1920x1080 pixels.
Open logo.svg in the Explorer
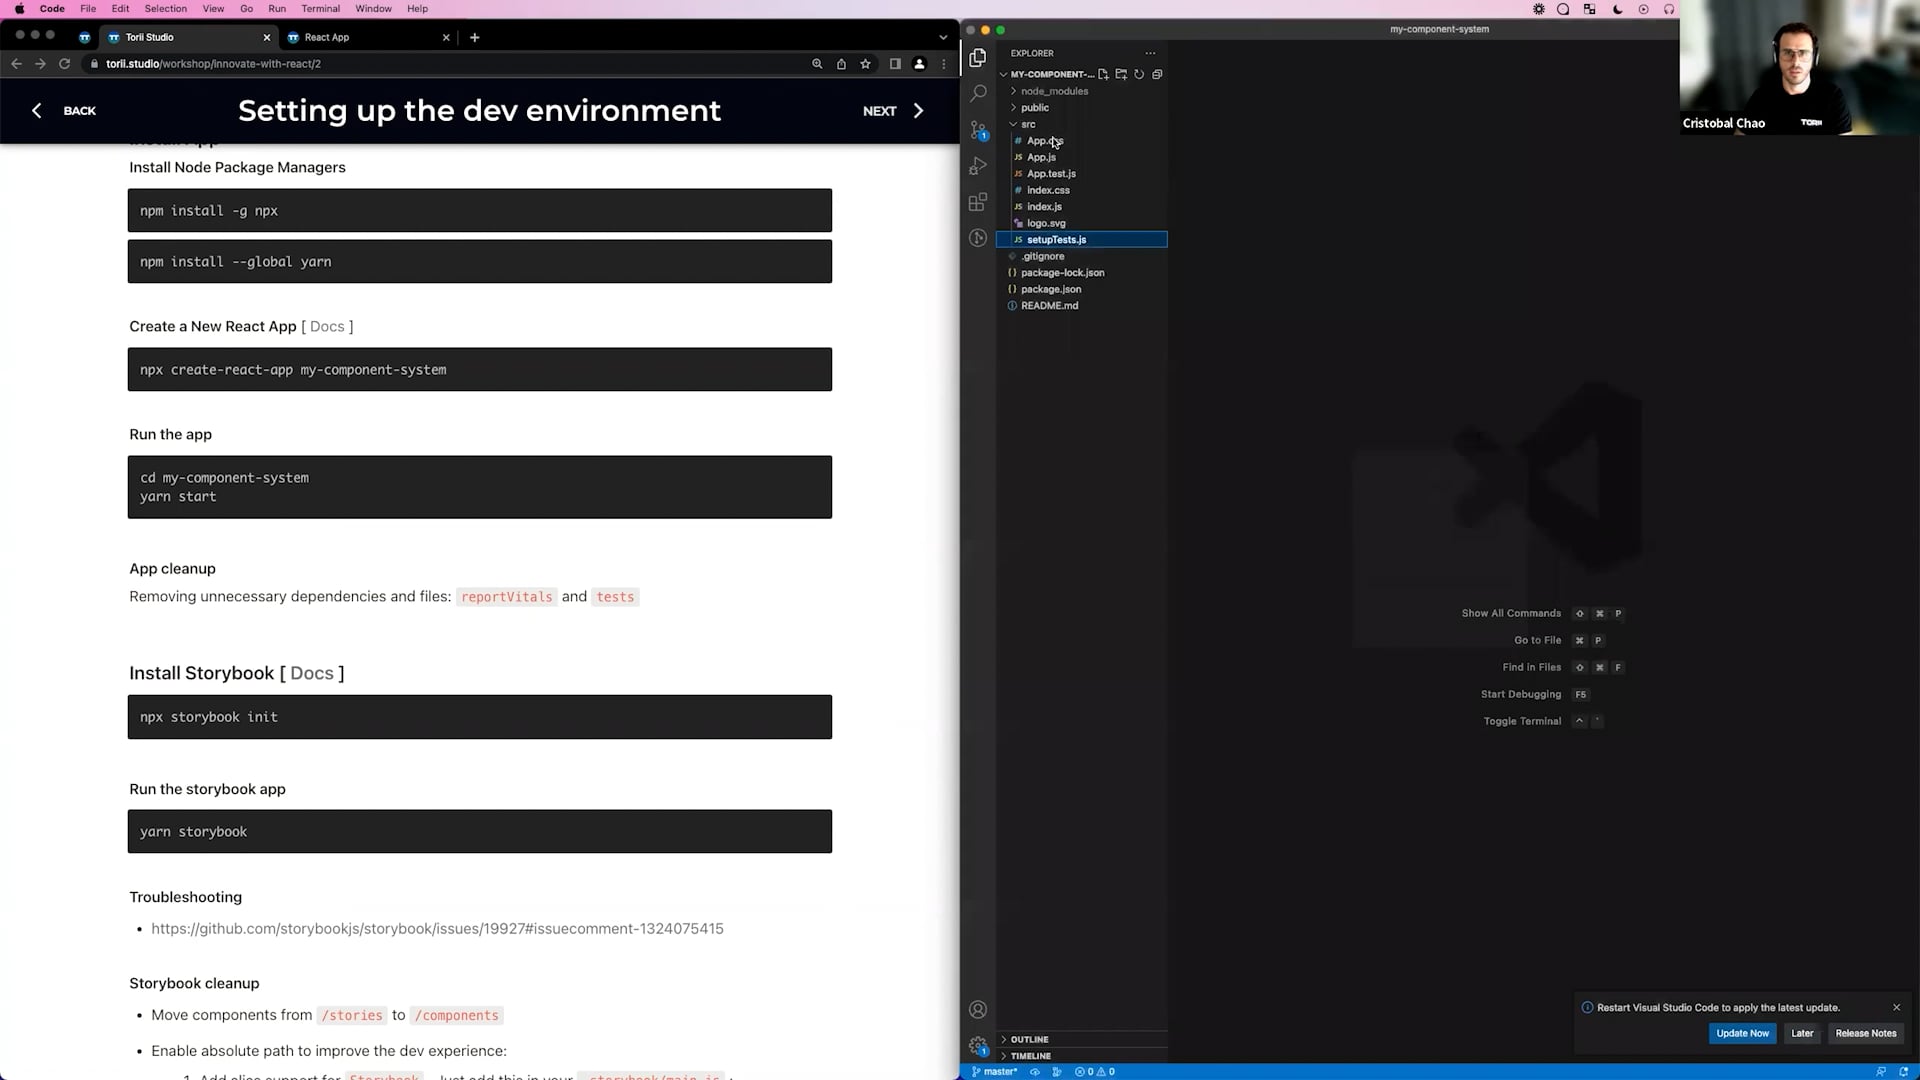pos(1082,223)
